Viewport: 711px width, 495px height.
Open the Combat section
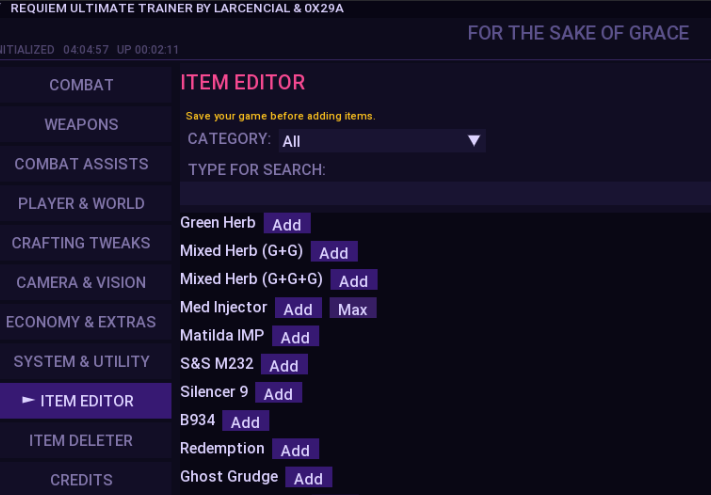pyautogui.click(x=81, y=85)
